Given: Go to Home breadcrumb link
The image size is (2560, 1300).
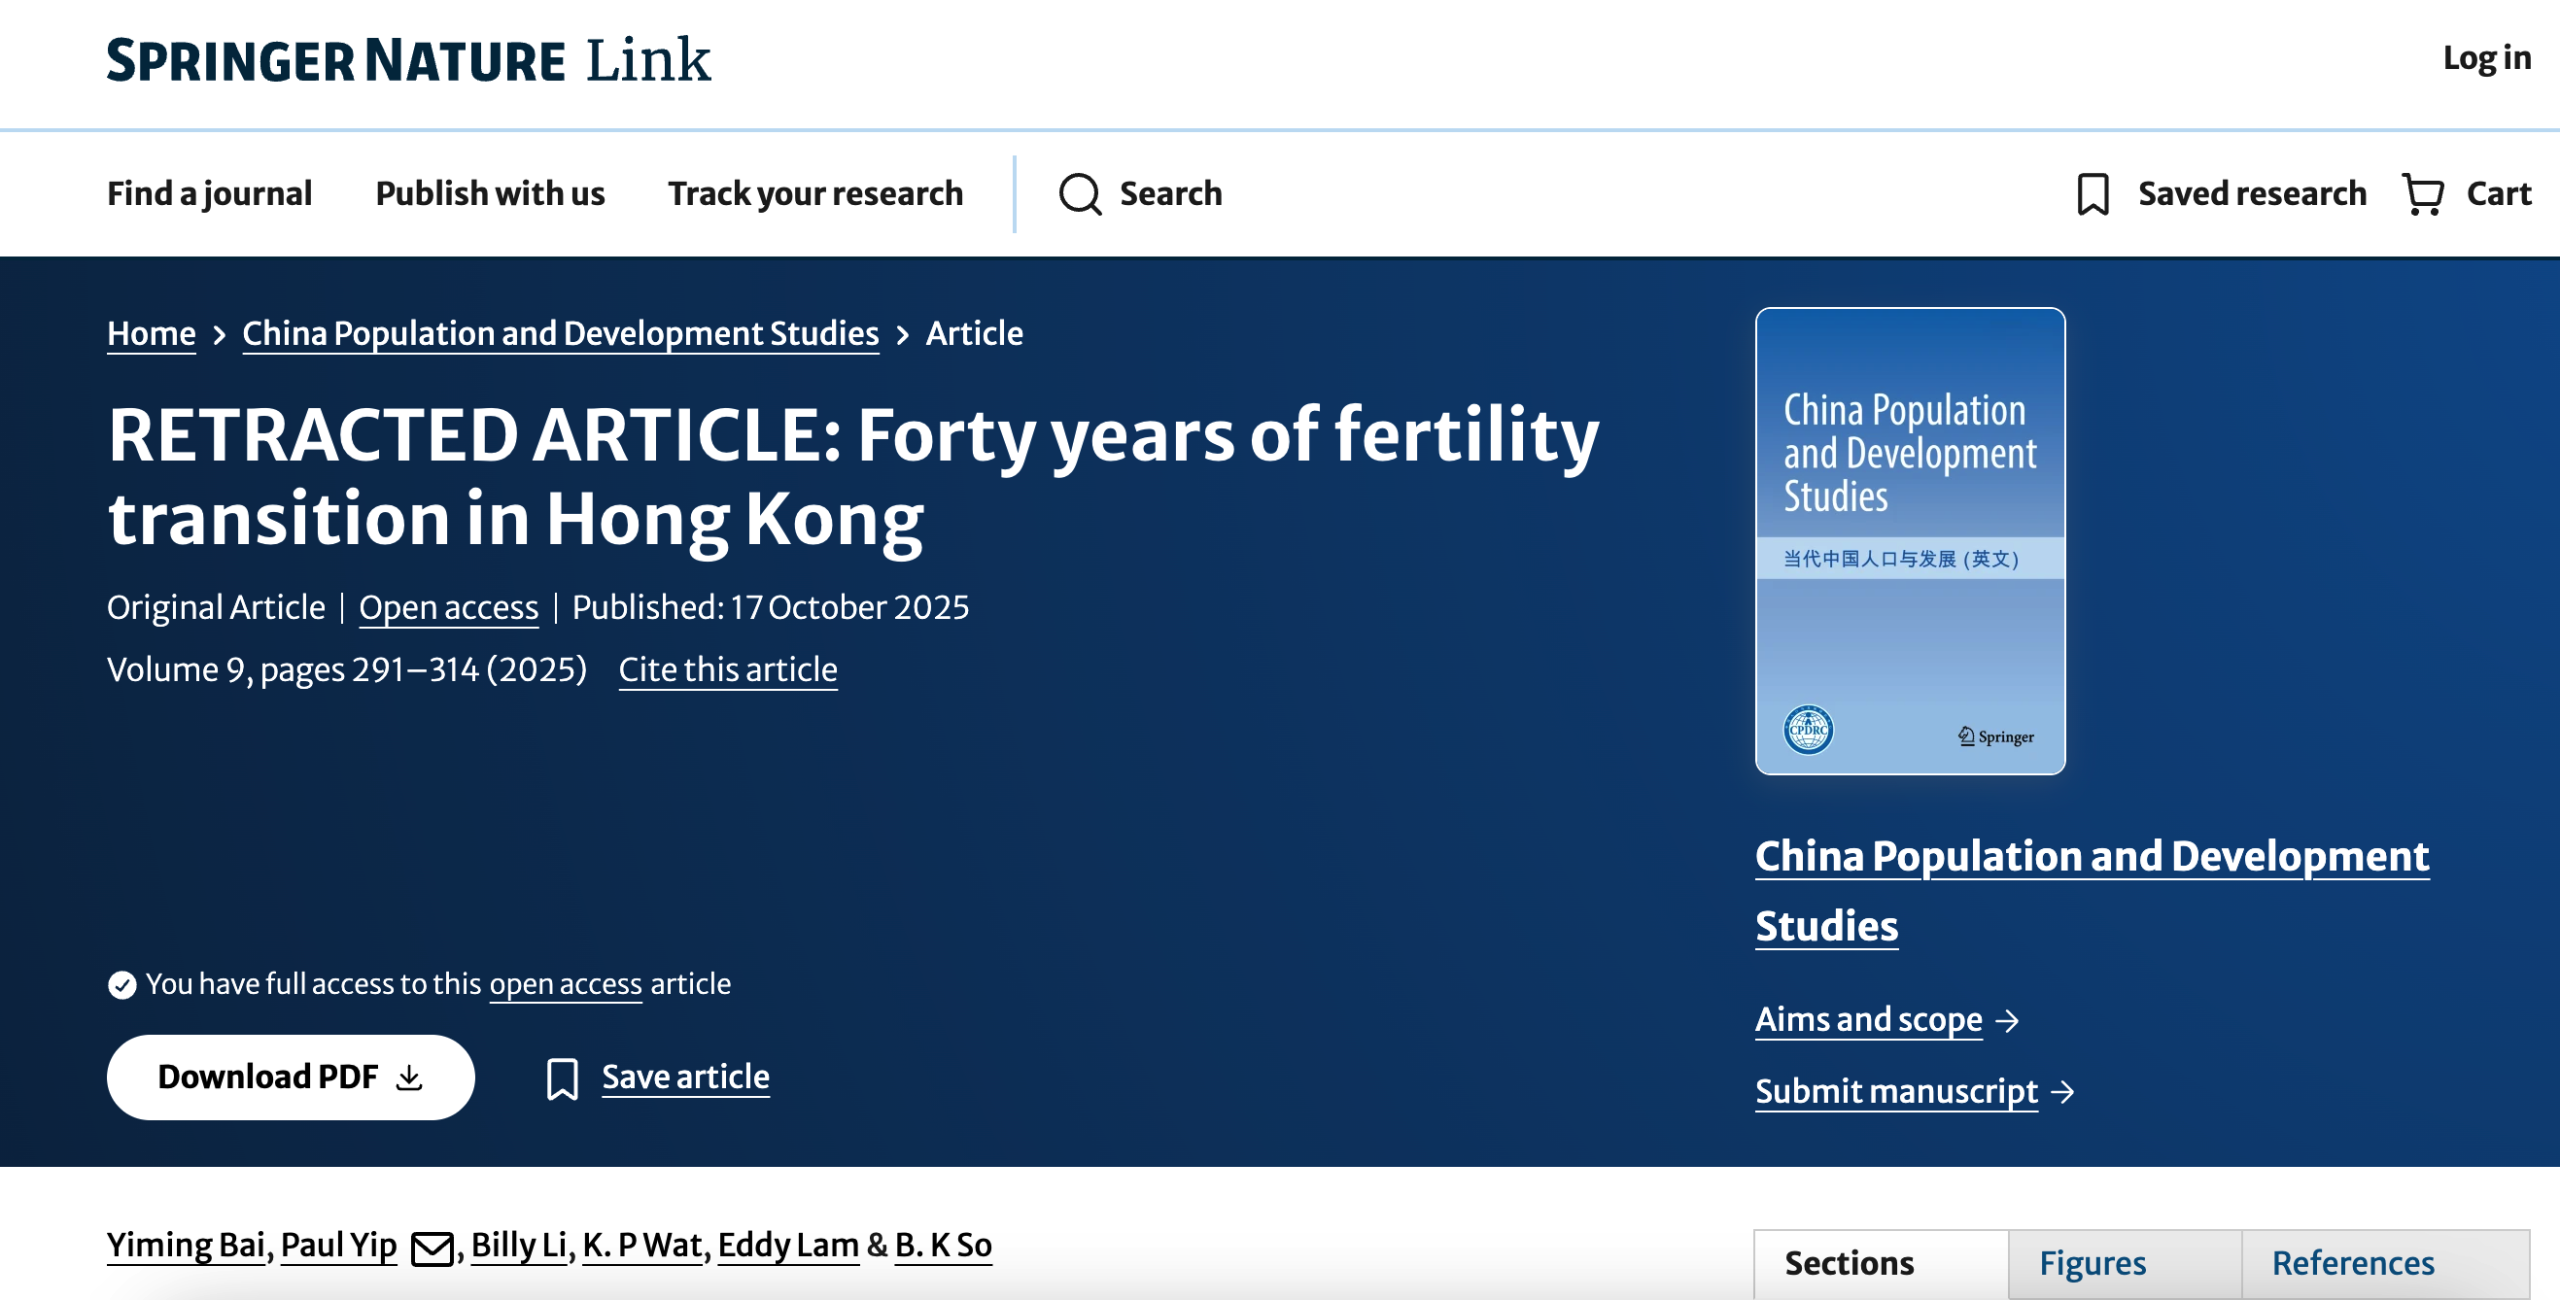Looking at the screenshot, I should pos(151,333).
